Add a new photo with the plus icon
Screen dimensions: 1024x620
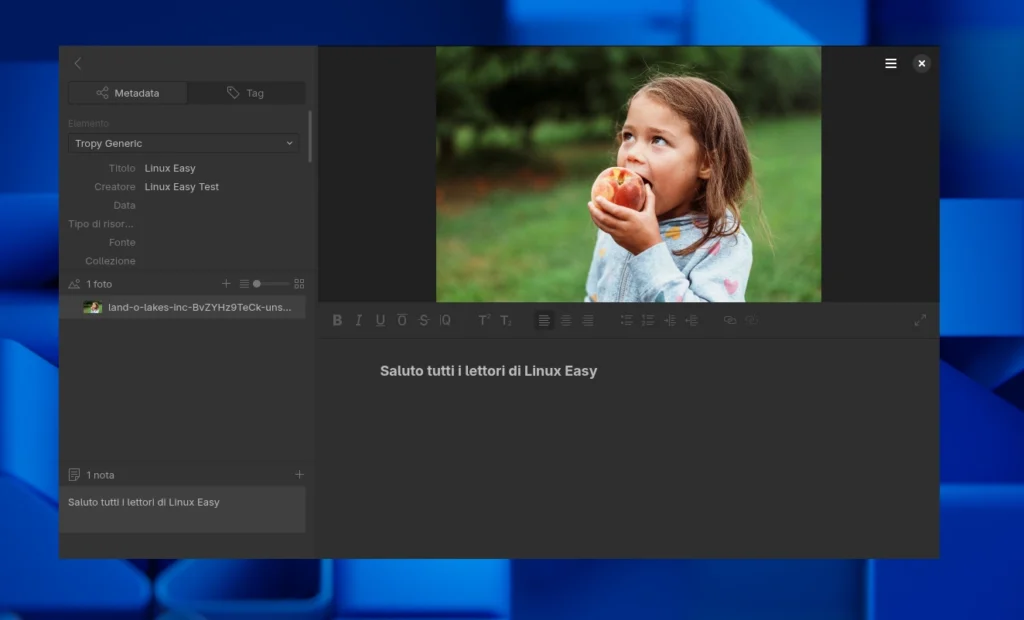tap(226, 284)
